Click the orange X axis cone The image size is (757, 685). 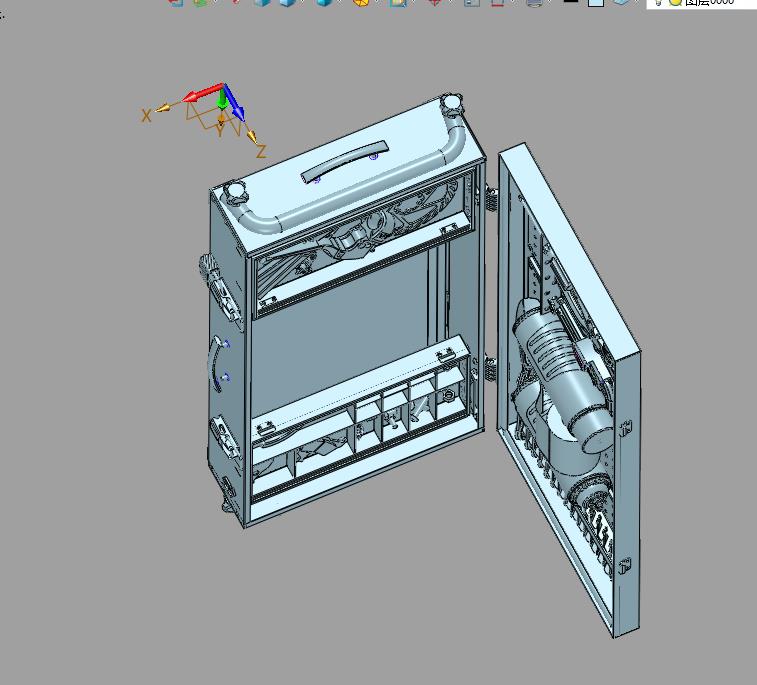pyautogui.click(x=163, y=108)
